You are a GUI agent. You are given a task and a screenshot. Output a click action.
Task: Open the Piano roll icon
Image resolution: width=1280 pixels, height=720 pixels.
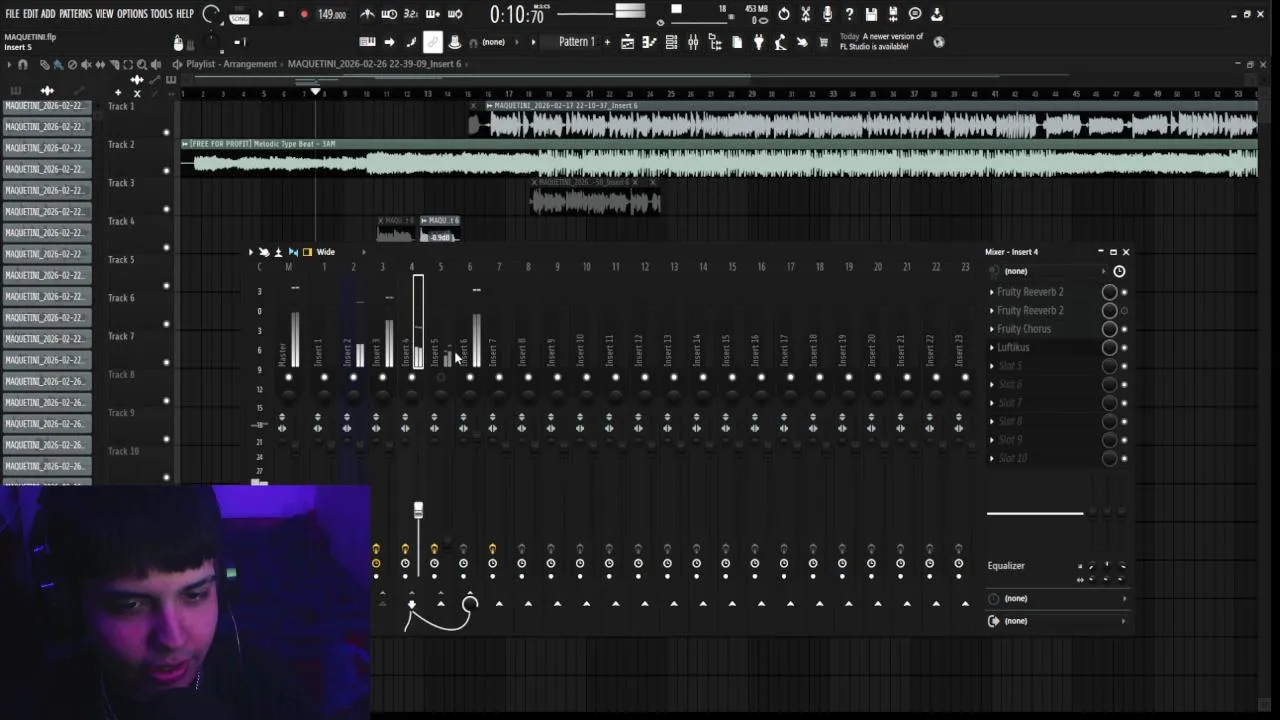[649, 42]
